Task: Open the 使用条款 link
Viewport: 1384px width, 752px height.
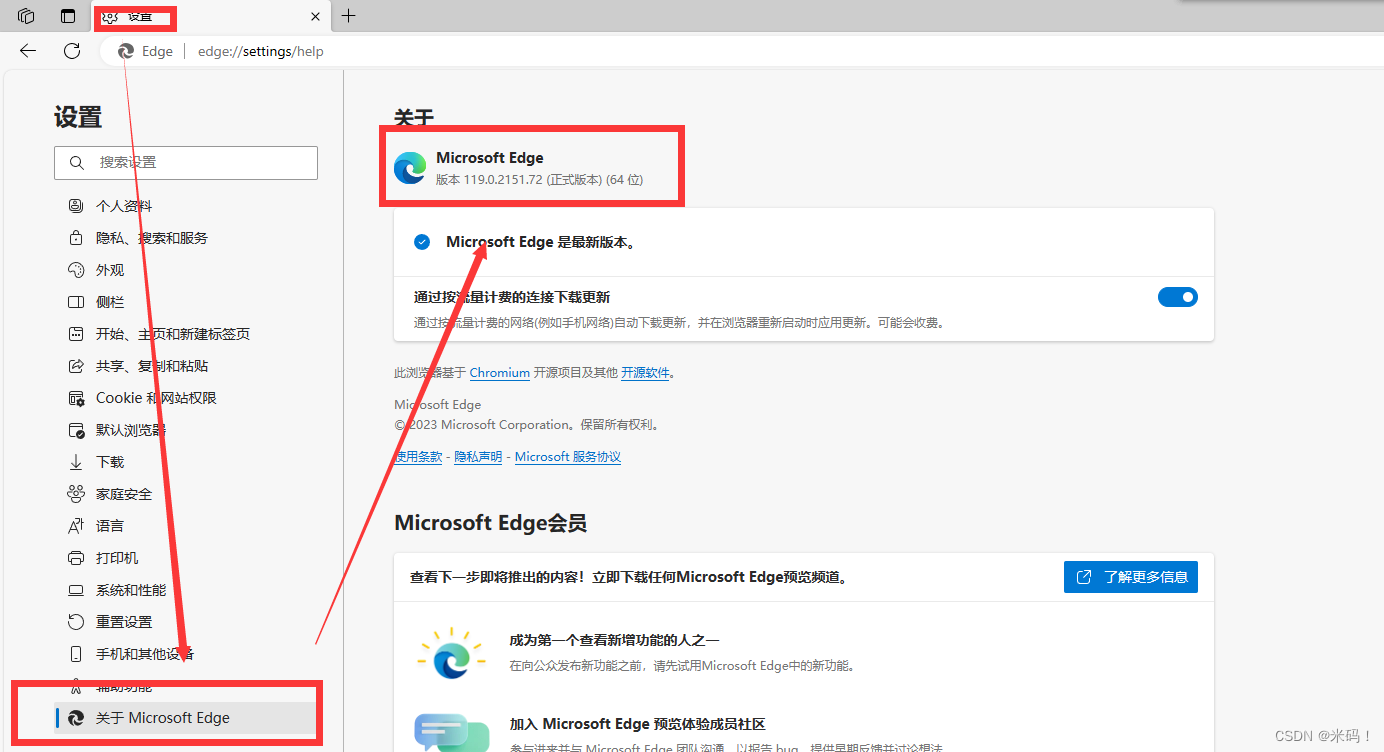Action: pyautogui.click(x=418, y=457)
